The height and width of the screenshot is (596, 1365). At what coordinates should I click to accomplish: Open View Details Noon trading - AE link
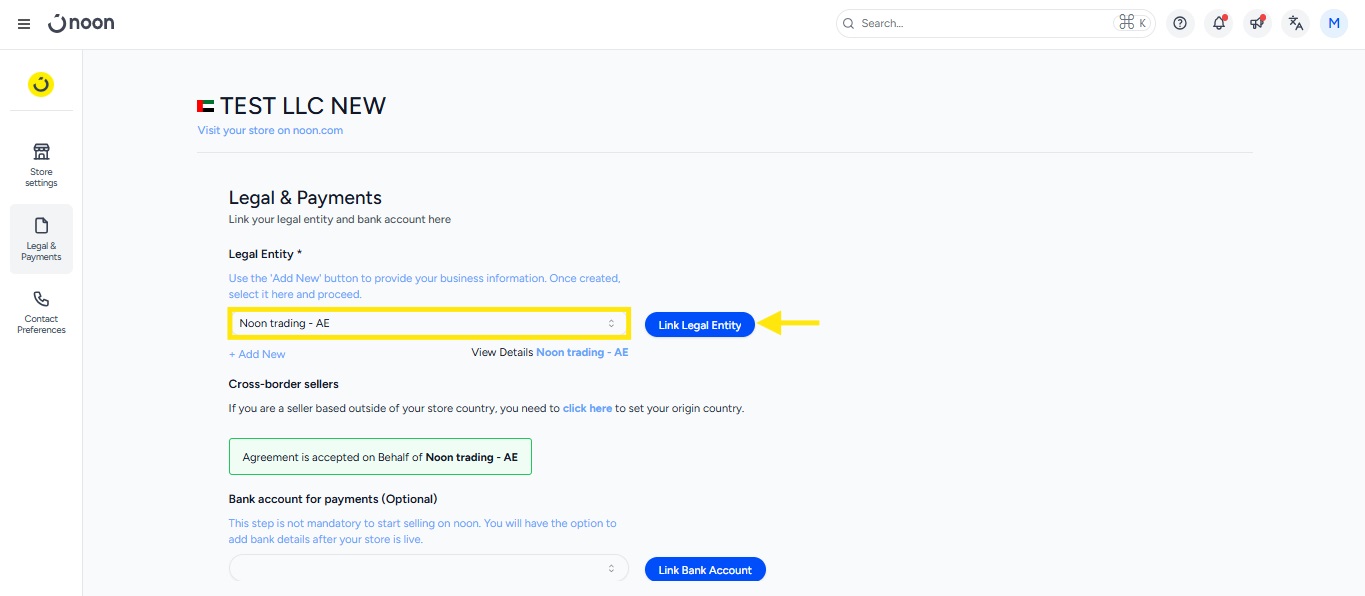pyautogui.click(x=581, y=352)
